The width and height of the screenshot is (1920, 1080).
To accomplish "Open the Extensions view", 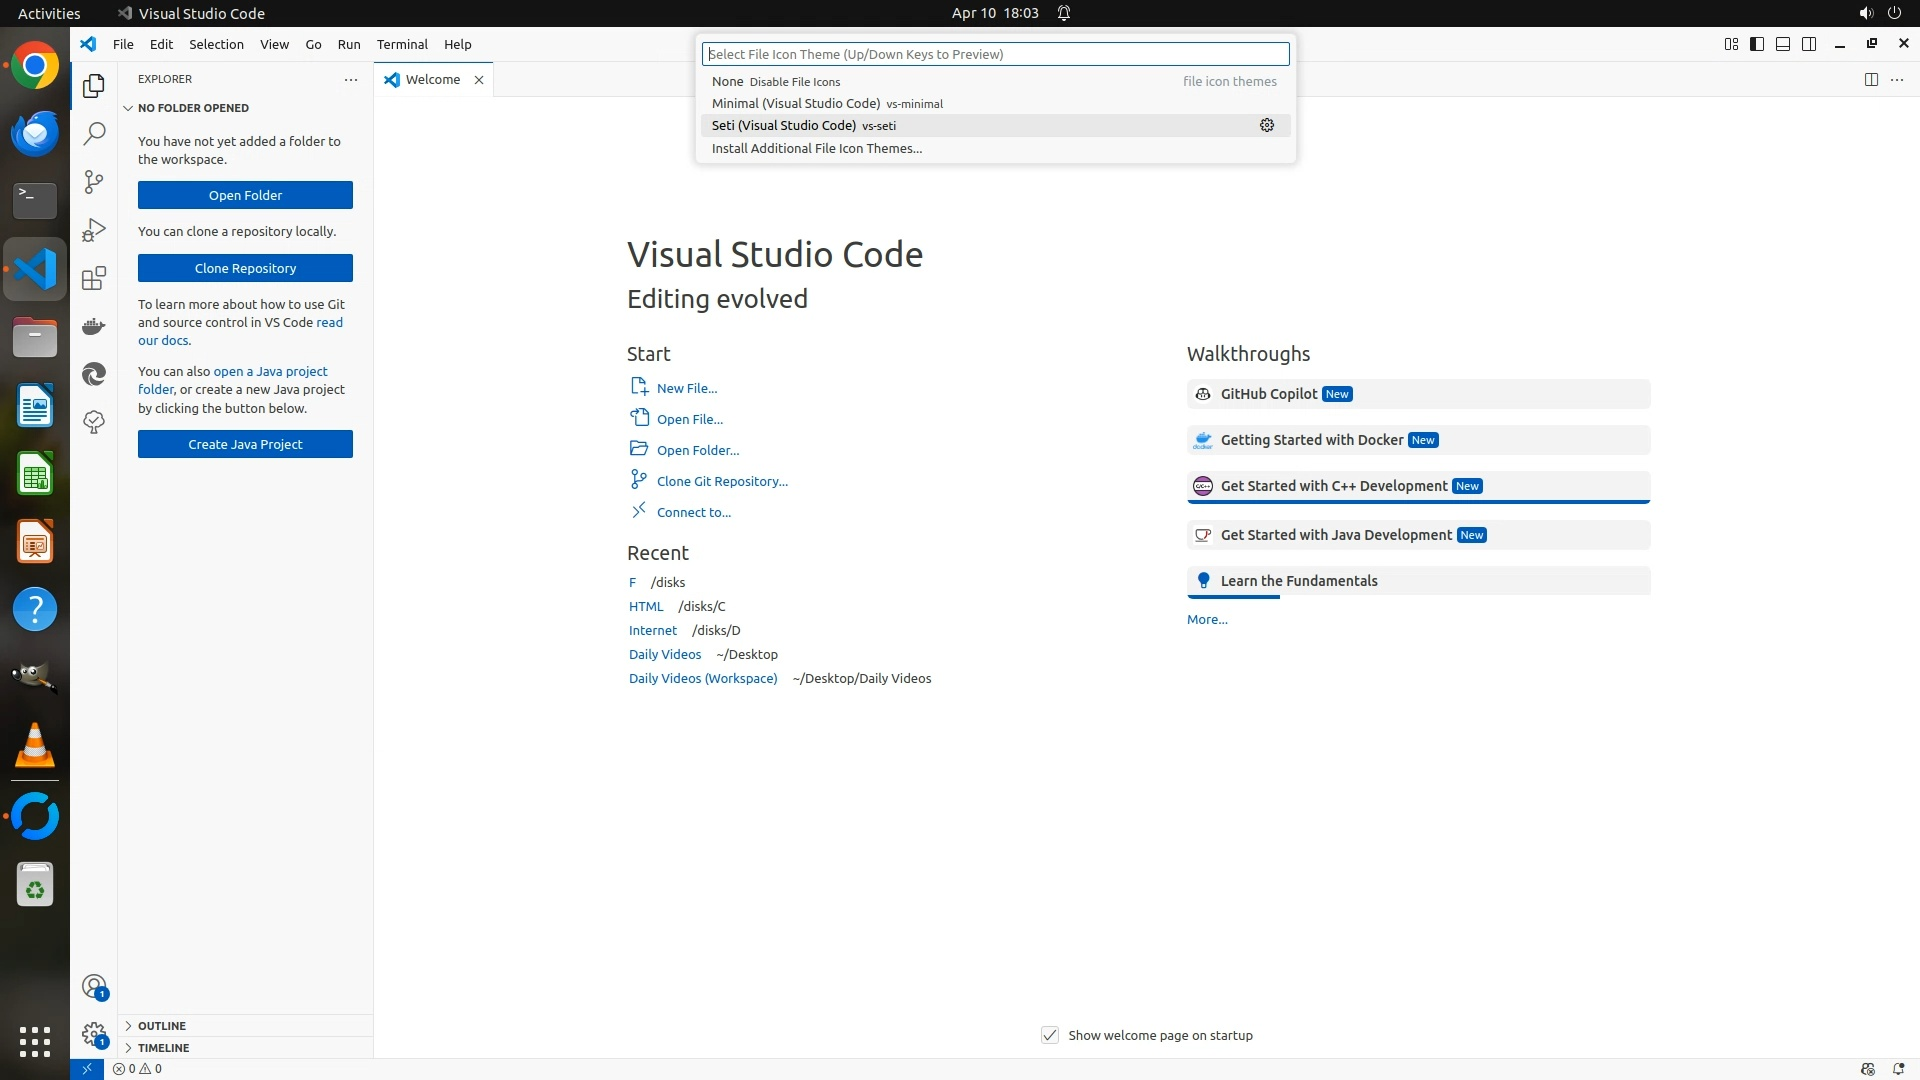I will 94,278.
